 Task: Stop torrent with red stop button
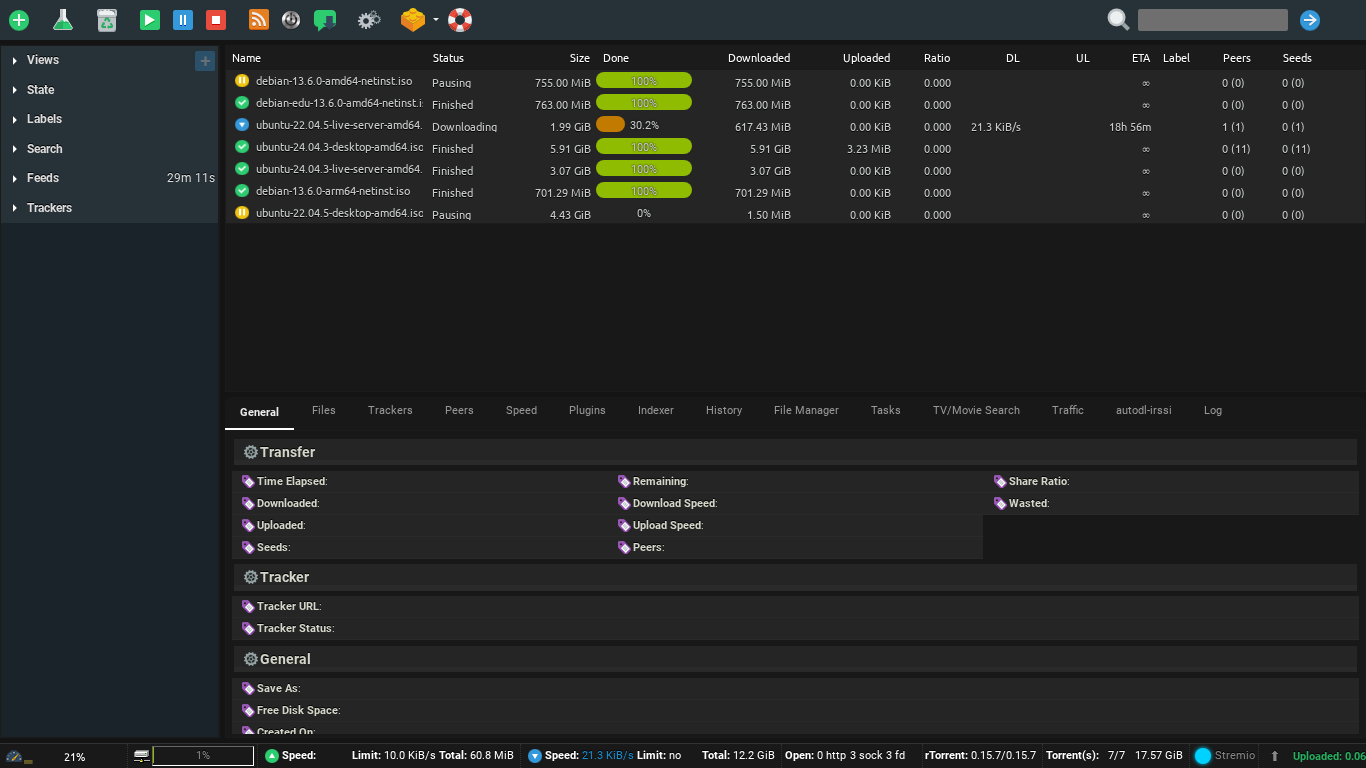[215, 20]
